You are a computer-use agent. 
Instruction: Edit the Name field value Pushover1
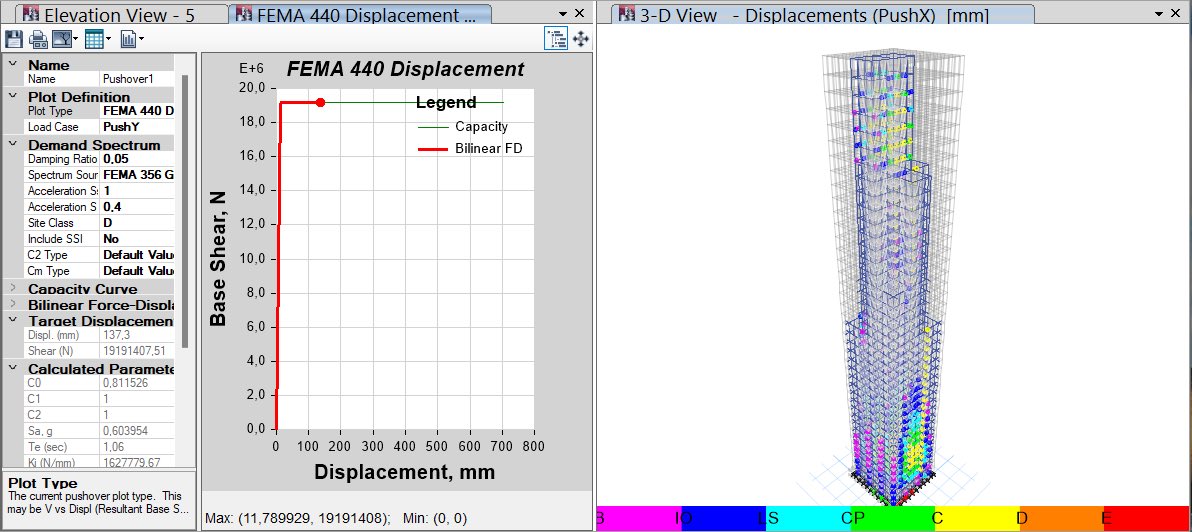click(x=138, y=79)
